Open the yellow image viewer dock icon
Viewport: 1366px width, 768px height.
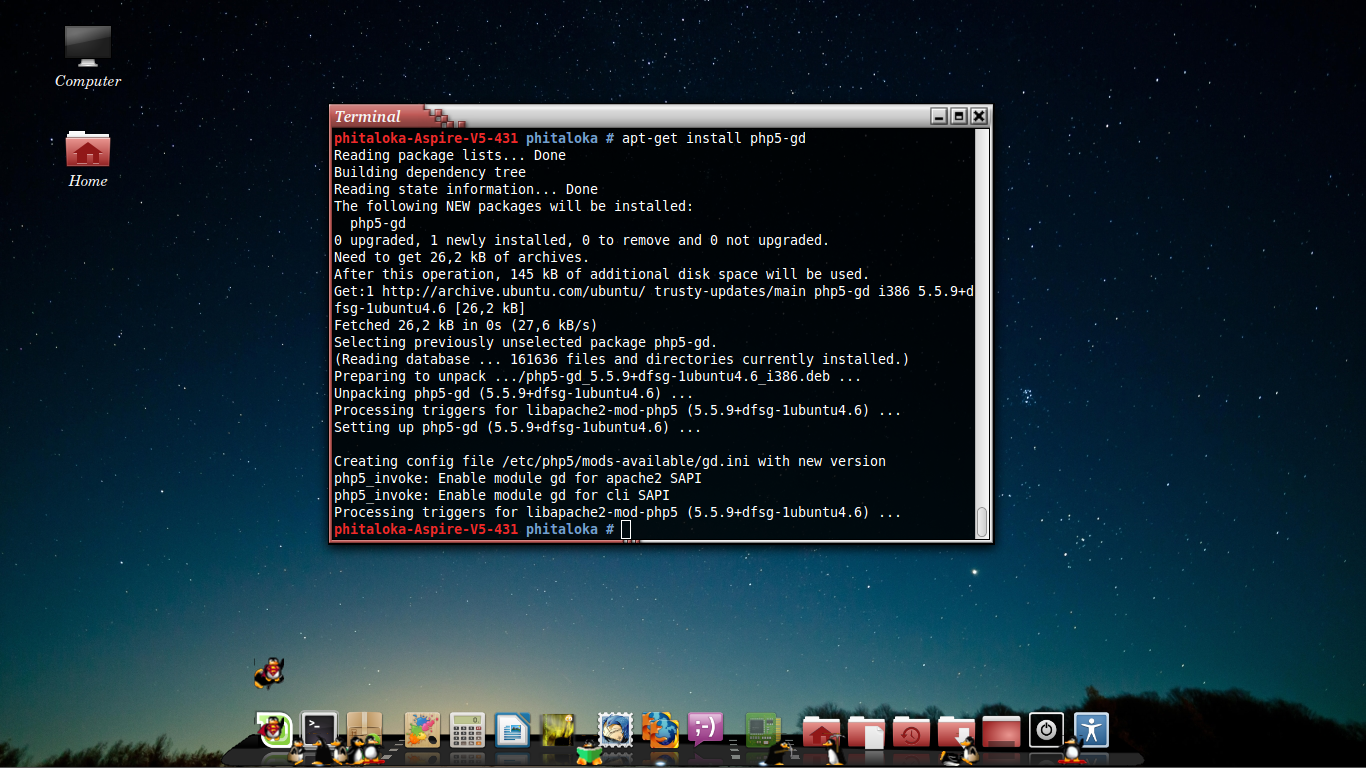click(x=559, y=730)
